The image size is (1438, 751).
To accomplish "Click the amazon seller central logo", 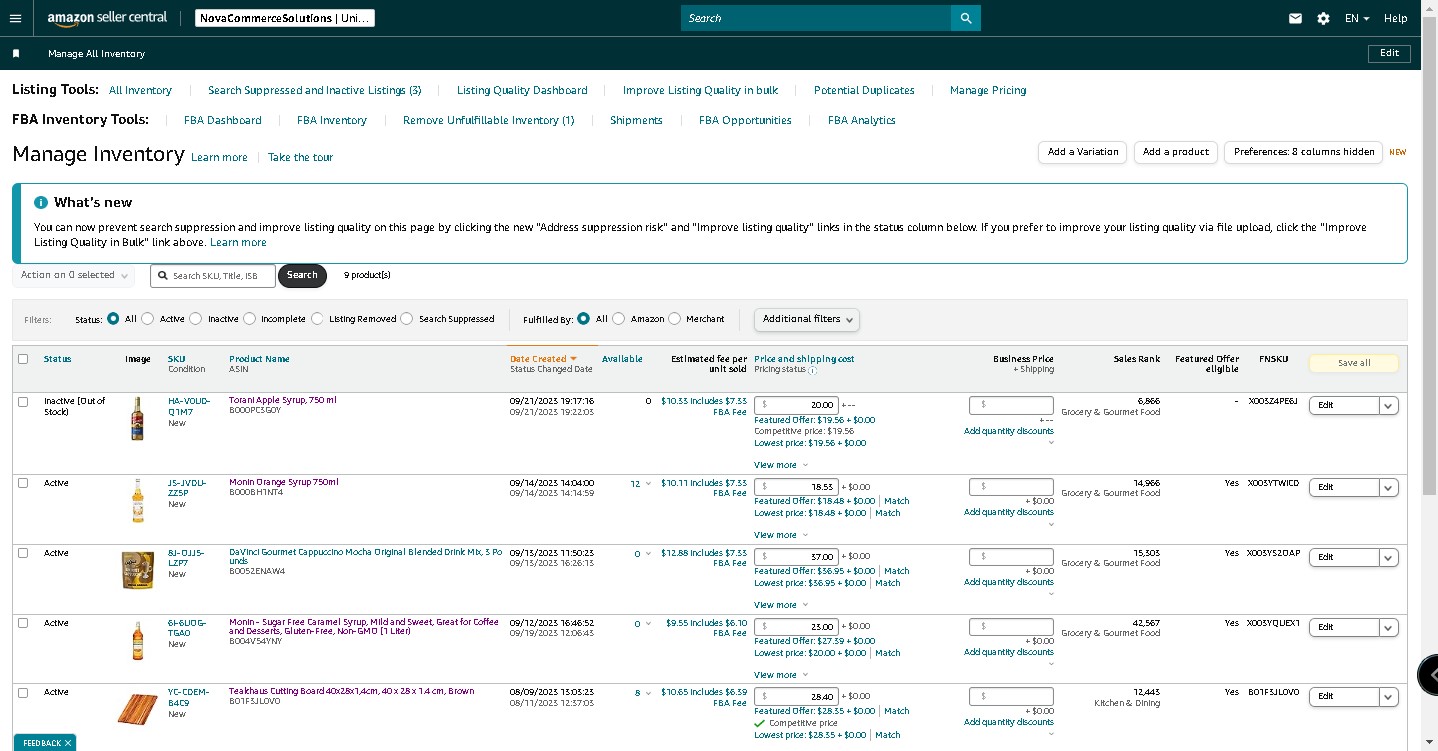I will (109, 18).
